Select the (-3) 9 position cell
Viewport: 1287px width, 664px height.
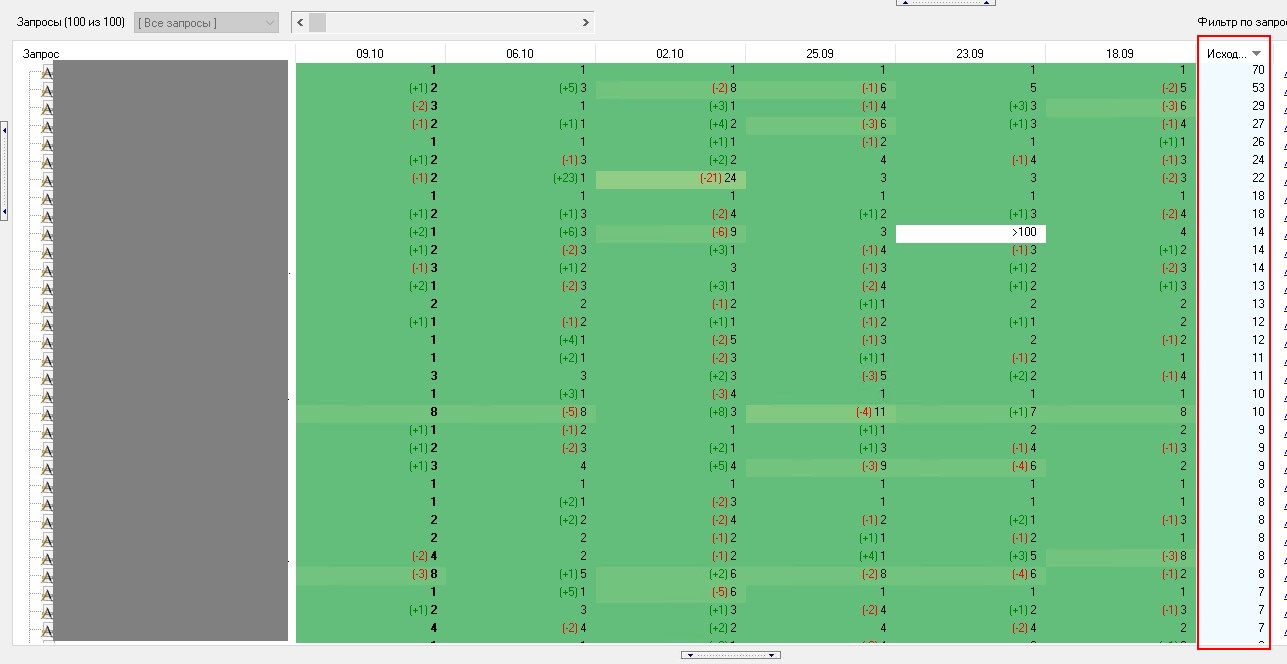click(x=821, y=466)
